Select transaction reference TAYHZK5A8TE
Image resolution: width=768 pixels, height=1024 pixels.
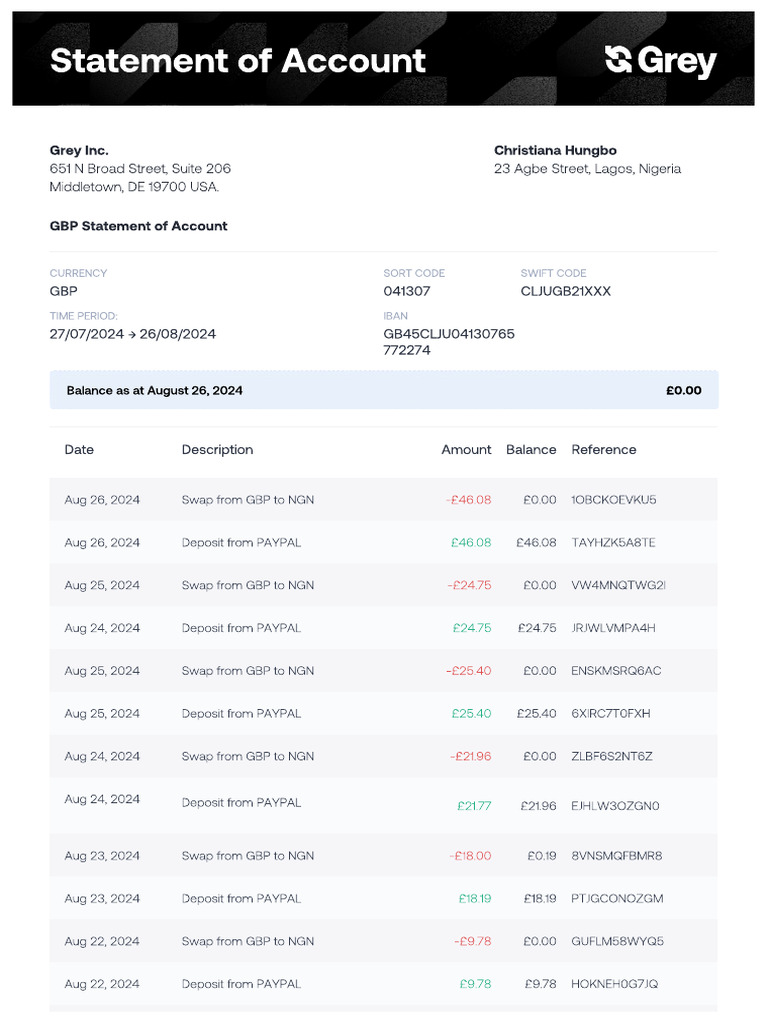coord(613,542)
